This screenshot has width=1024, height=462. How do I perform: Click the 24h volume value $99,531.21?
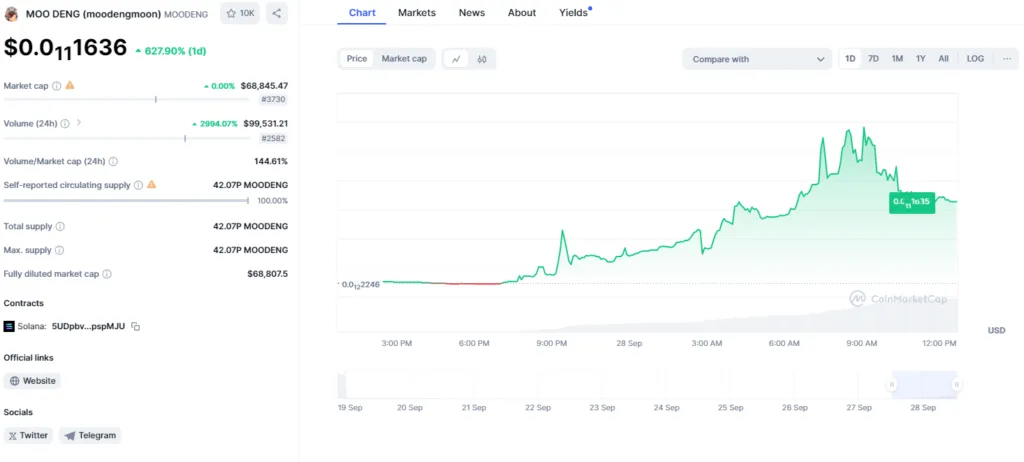point(266,124)
